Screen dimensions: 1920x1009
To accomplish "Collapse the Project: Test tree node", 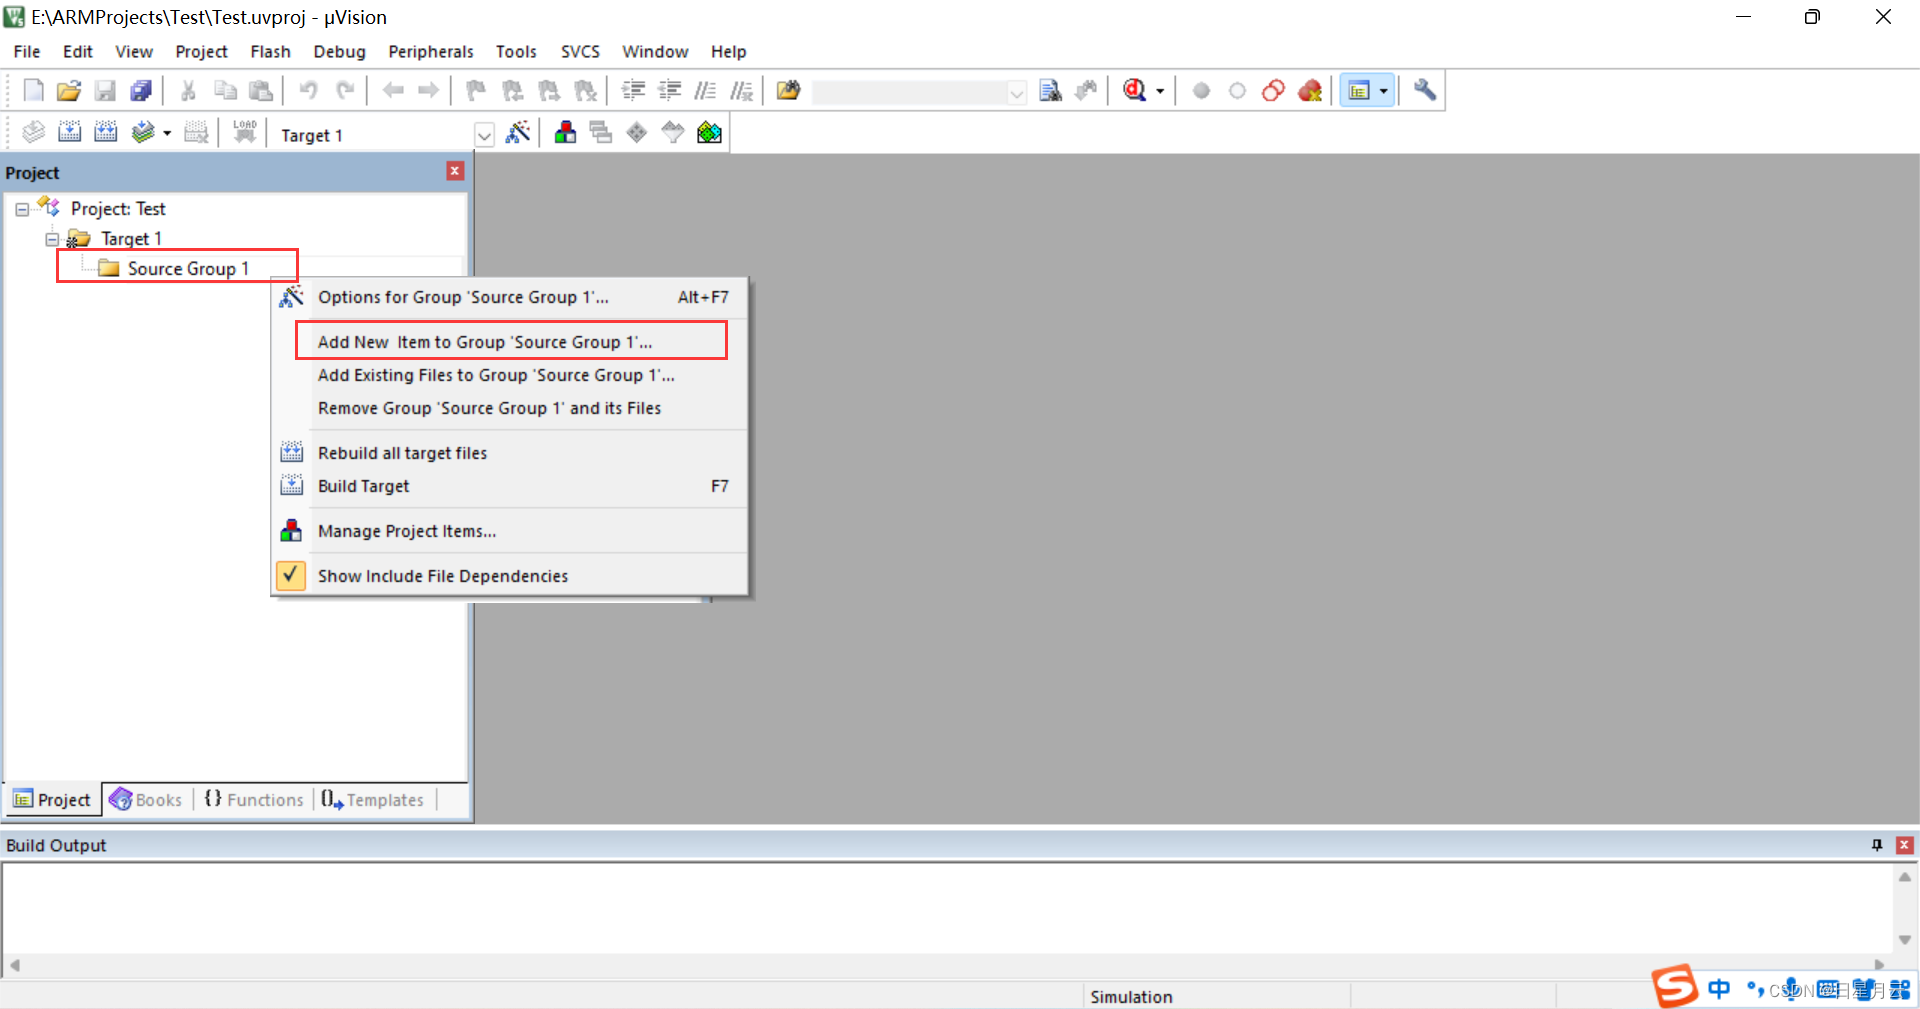I will 22,210.
